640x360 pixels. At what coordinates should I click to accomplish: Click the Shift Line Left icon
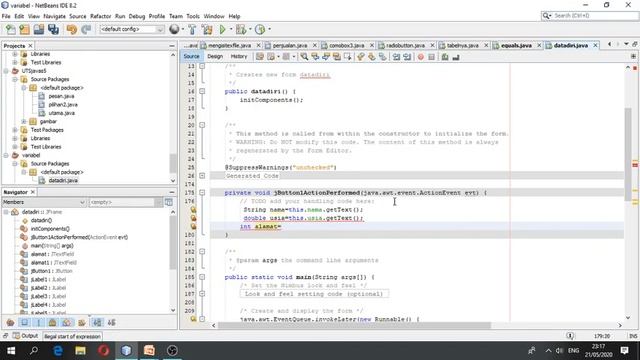pos(396,57)
